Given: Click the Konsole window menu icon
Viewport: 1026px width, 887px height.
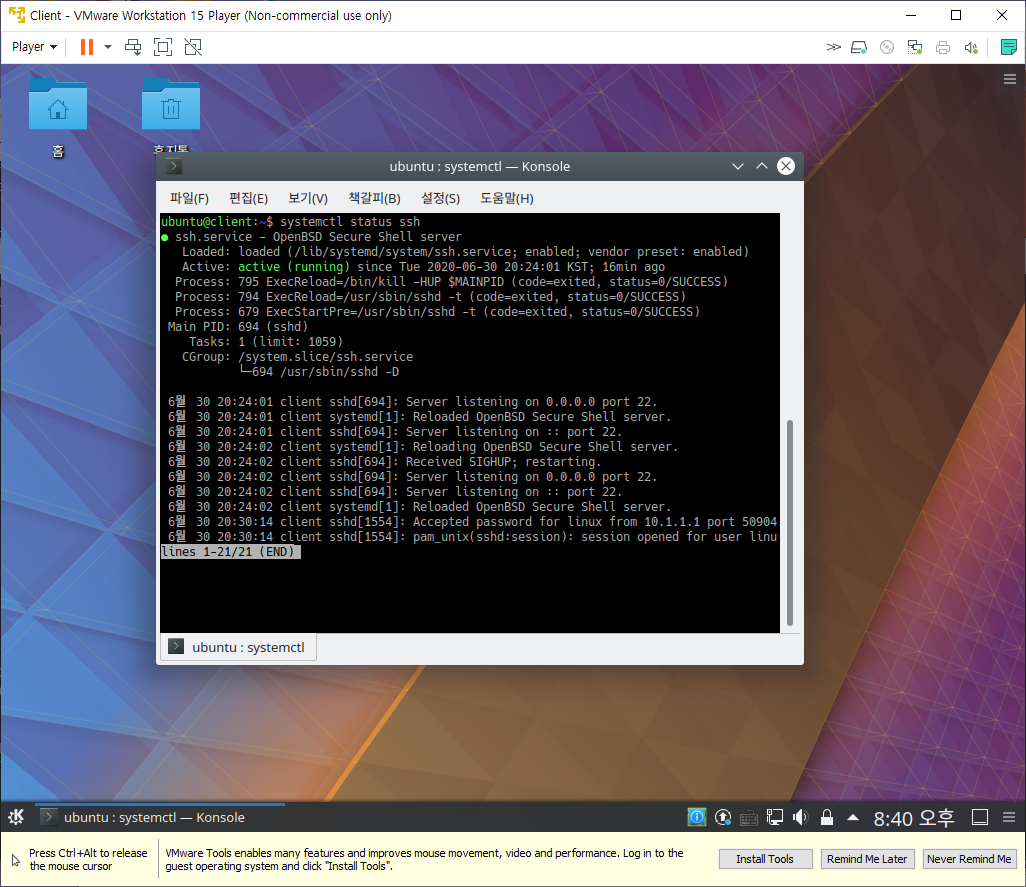Looking at the screenshot, I should coord(173,166).
